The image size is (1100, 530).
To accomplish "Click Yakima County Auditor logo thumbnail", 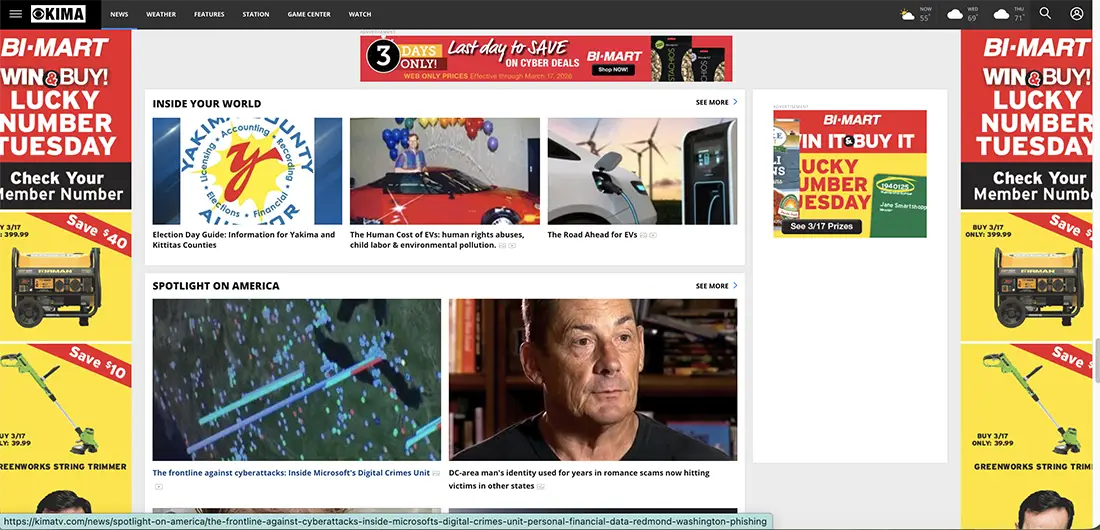I will [247, 171].
